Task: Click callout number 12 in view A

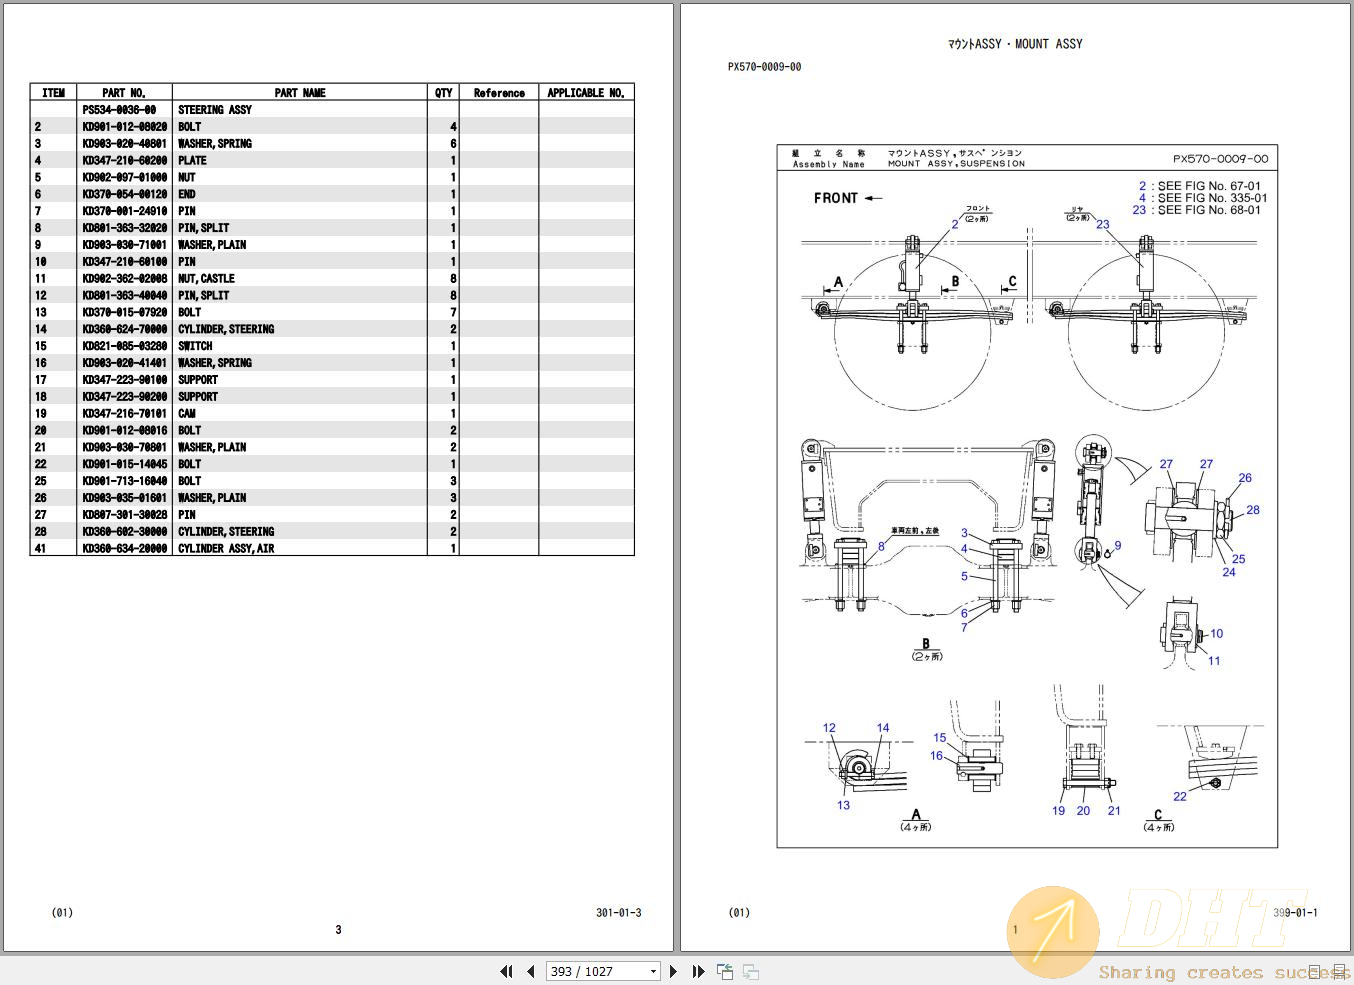Action: coord(829,728)
